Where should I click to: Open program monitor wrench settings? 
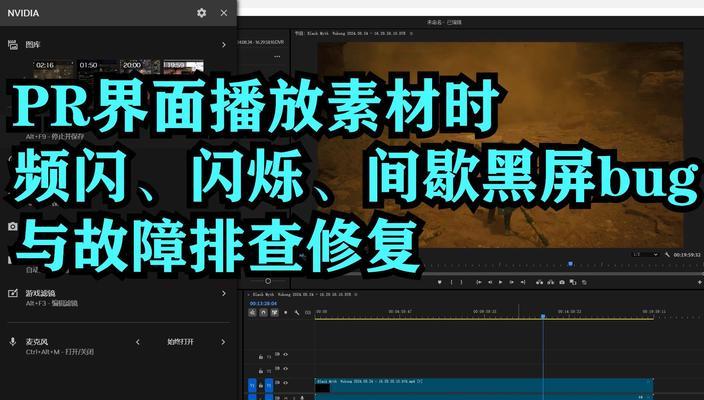coord(667,255)
